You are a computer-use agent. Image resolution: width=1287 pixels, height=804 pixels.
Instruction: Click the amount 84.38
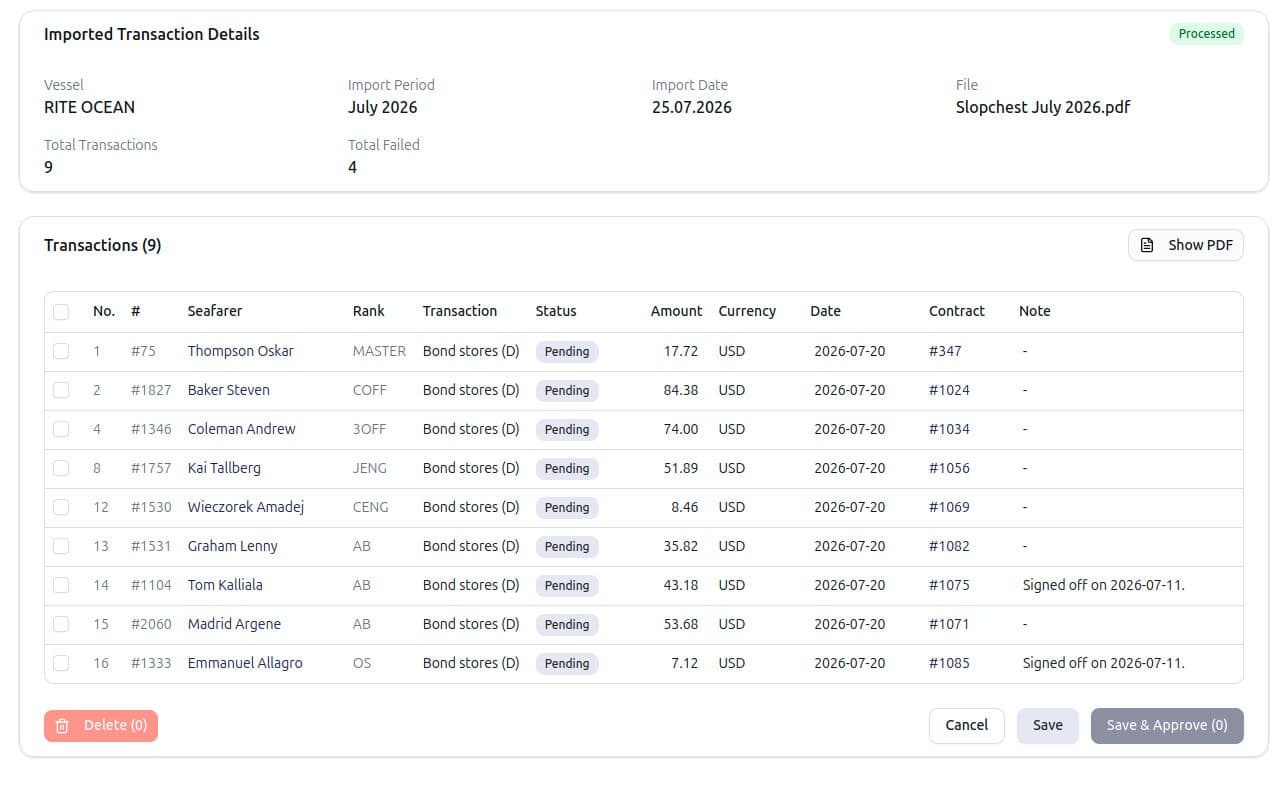click(x=681, y=390)
